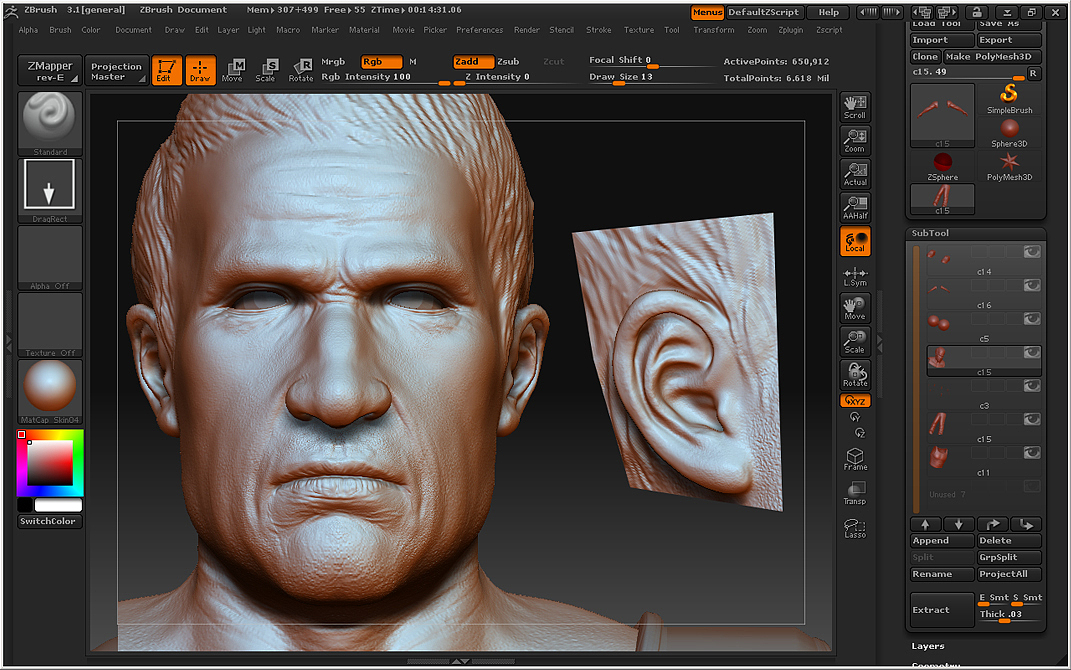Open the Document menu
1071x670 pixels.
pyautogui.click(x=133, y=30)
